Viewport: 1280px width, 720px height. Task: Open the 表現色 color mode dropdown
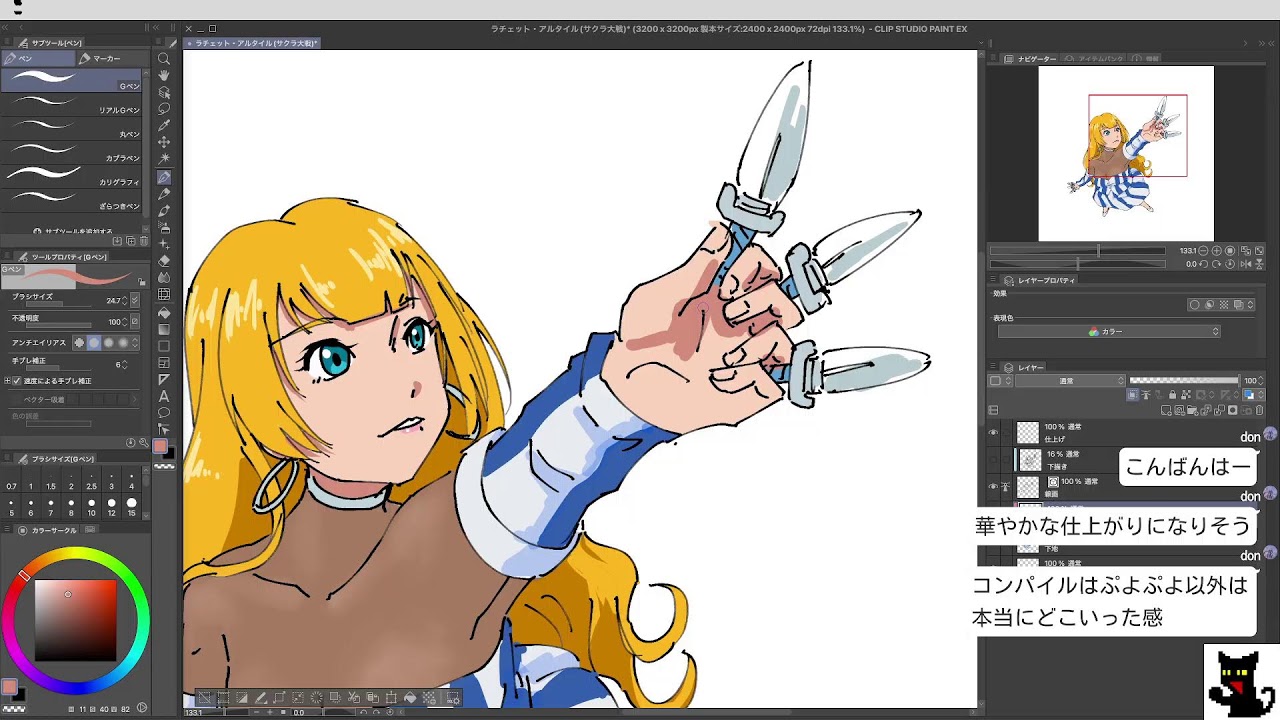coord(1109,331)
